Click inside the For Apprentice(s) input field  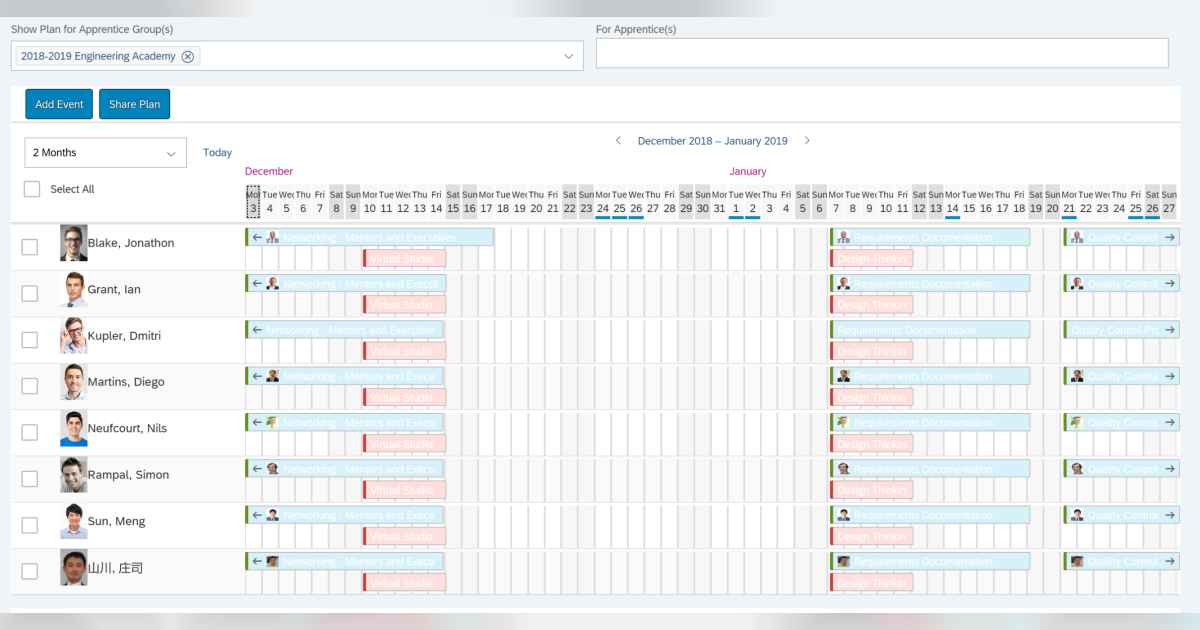[884, 52]
